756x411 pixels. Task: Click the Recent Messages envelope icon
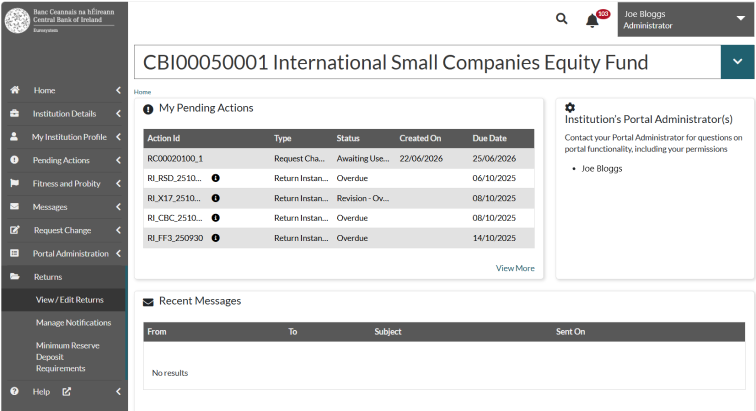click(x=148, y=302)
